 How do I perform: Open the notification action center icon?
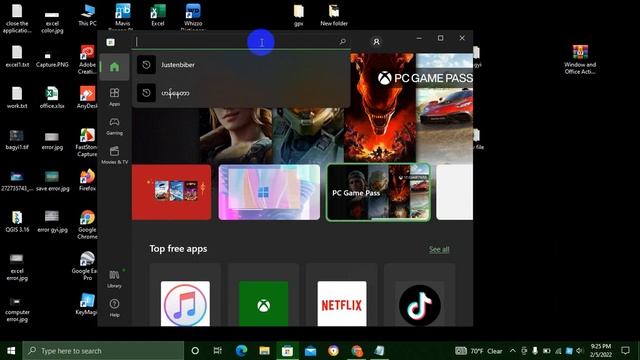(625, 351)
